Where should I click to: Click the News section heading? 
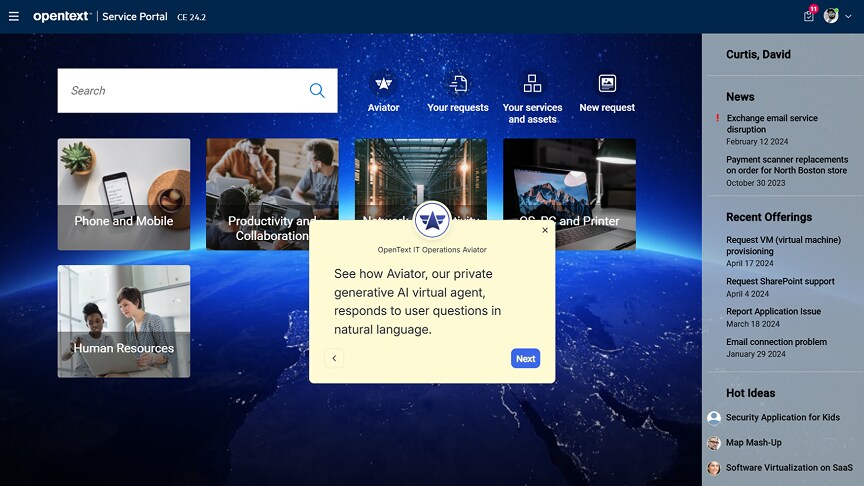pyautogui.click(x=740, y=96)
